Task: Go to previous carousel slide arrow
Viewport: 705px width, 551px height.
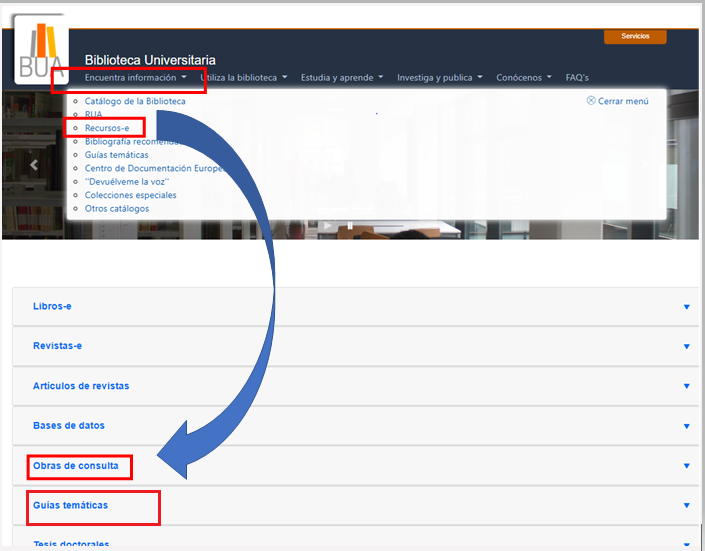Action: (34, 166)
